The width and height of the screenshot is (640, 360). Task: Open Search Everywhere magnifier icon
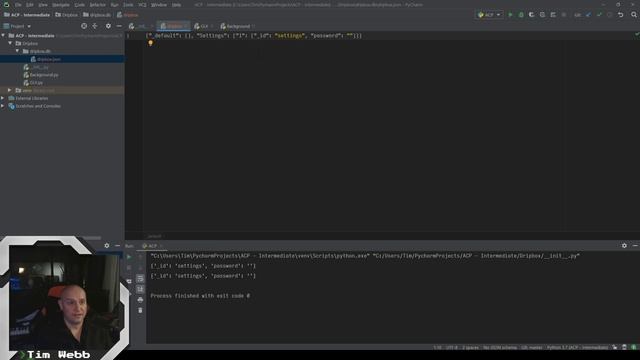pos(634,15)
